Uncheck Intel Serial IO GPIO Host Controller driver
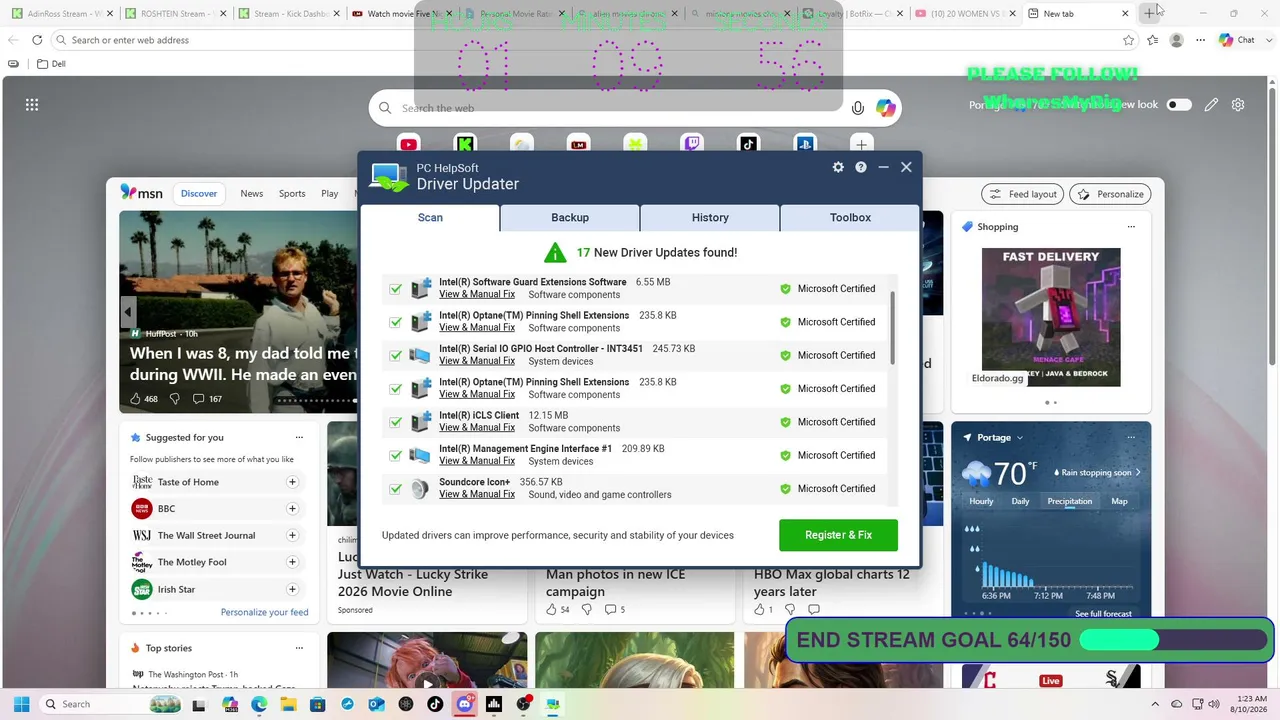Image resolution: width=1280 pixels, height=720 pixels. pos(396,355)
